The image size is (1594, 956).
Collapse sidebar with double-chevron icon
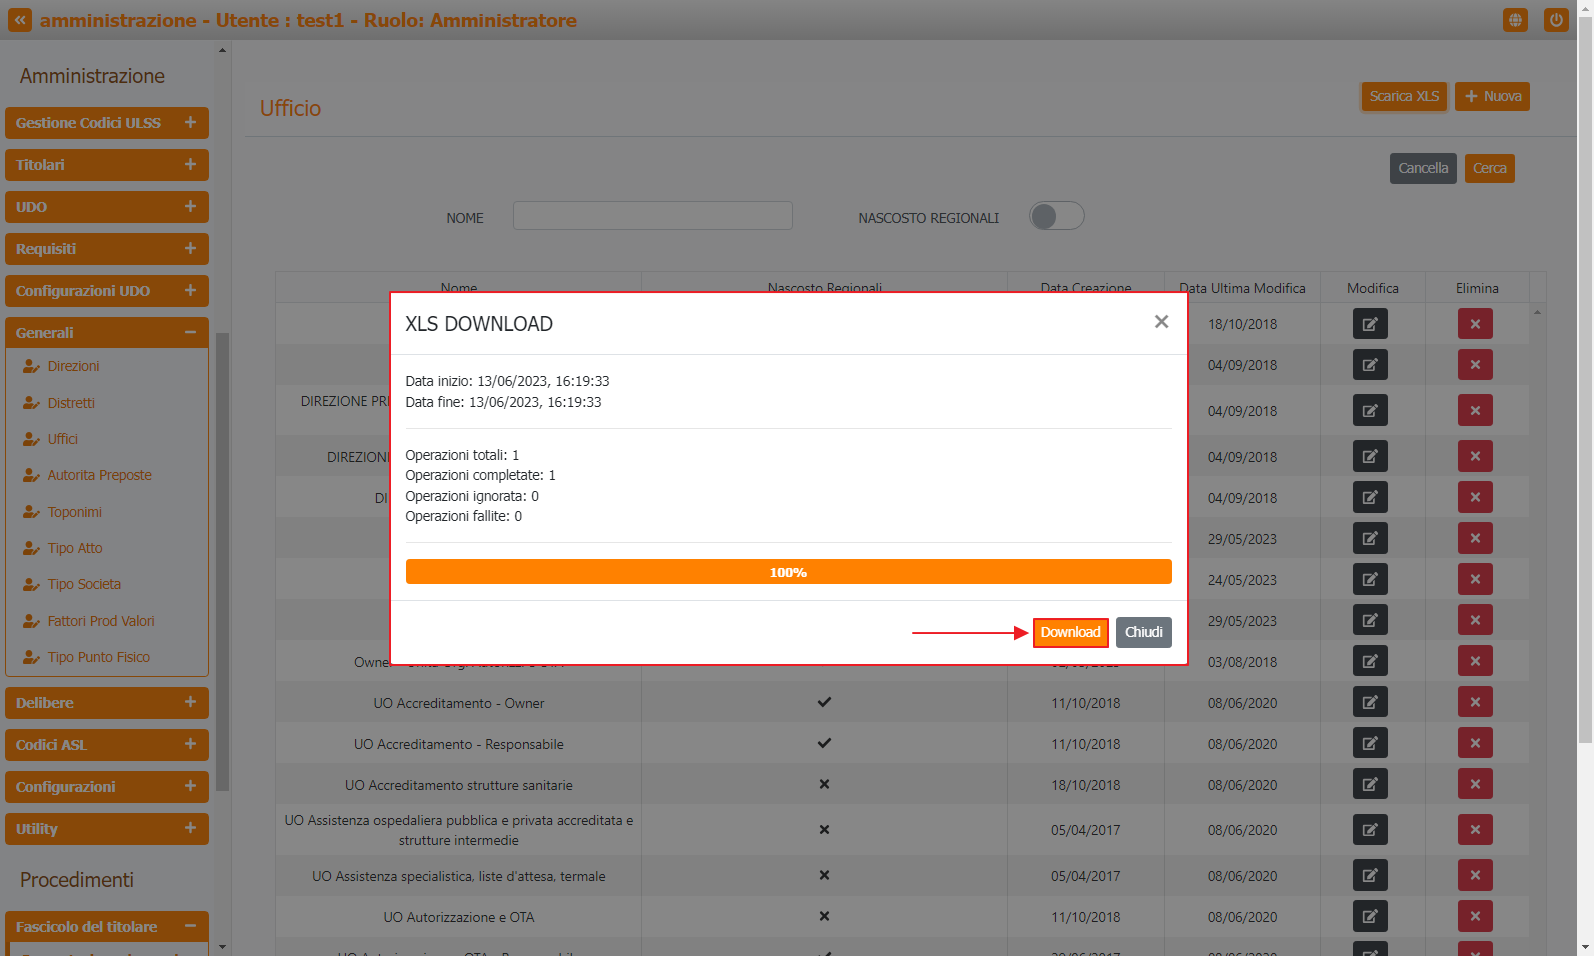(20, 20)
